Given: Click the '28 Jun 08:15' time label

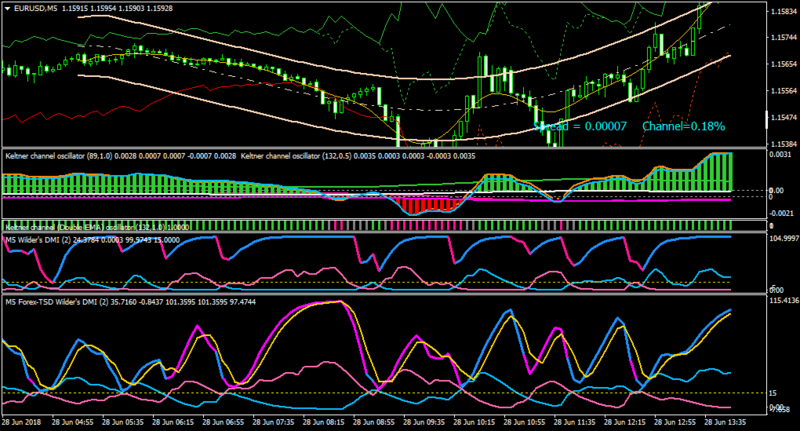Looking at the screenshot, I should point(323,422).
